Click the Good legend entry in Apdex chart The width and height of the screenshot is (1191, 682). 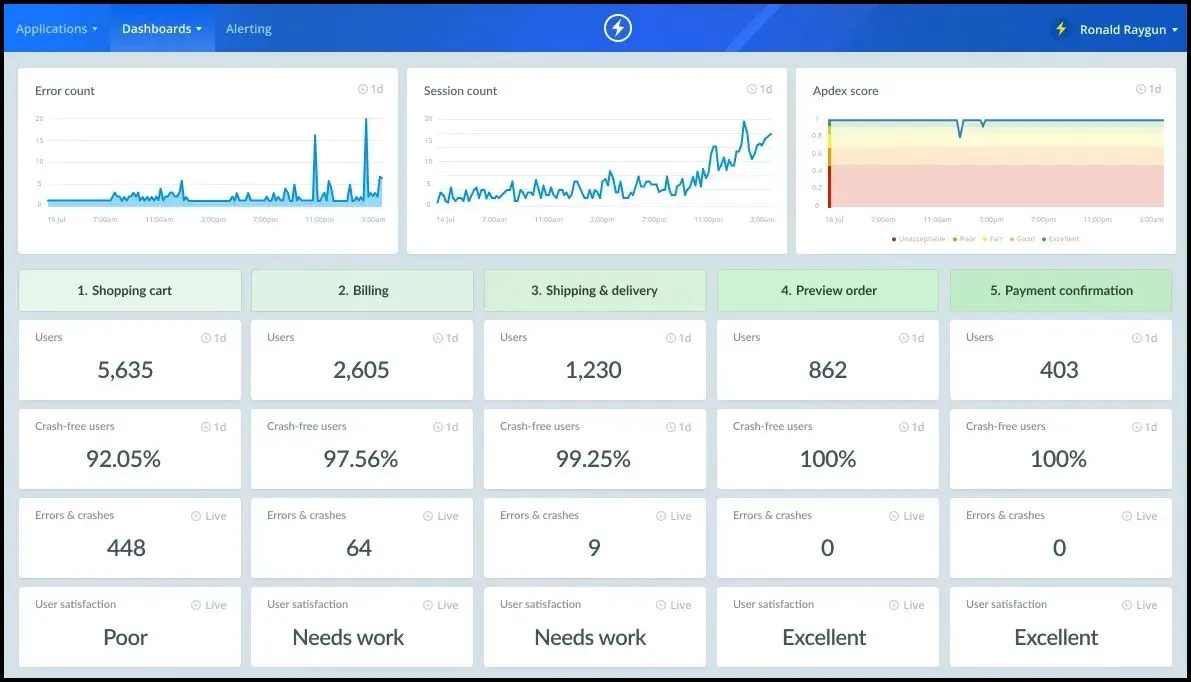pos(1022,238)
